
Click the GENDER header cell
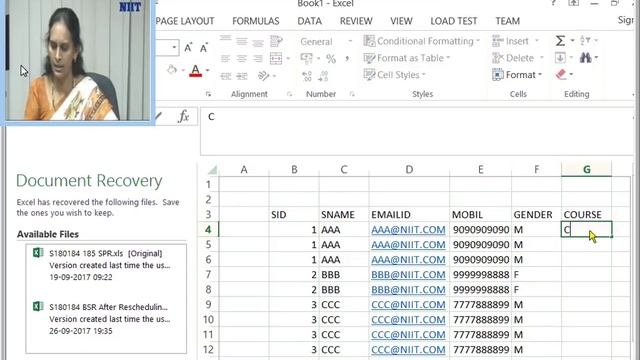click(x=536, y=214)
